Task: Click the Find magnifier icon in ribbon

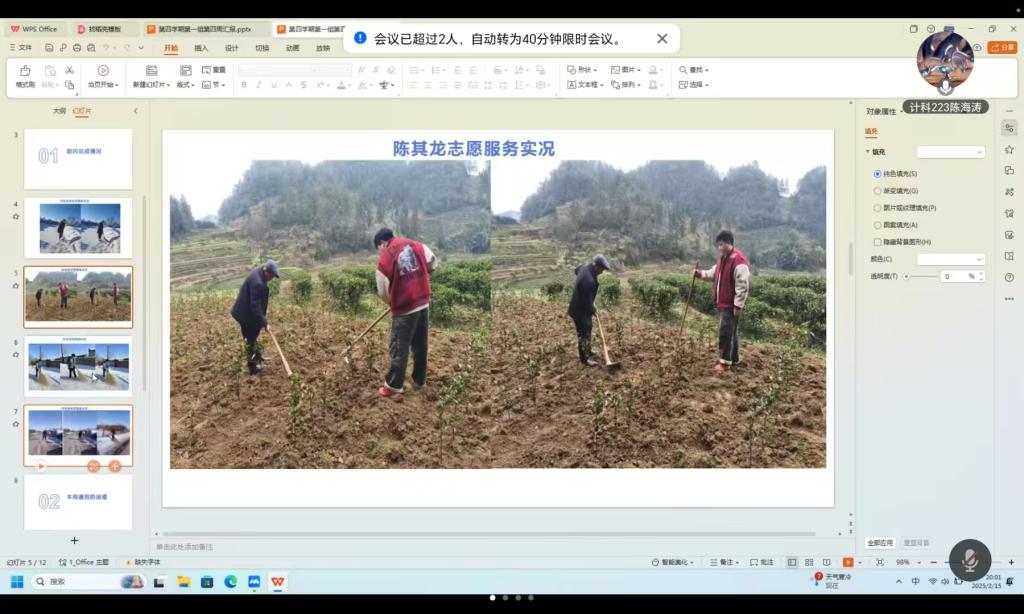Action: point(684,70)
